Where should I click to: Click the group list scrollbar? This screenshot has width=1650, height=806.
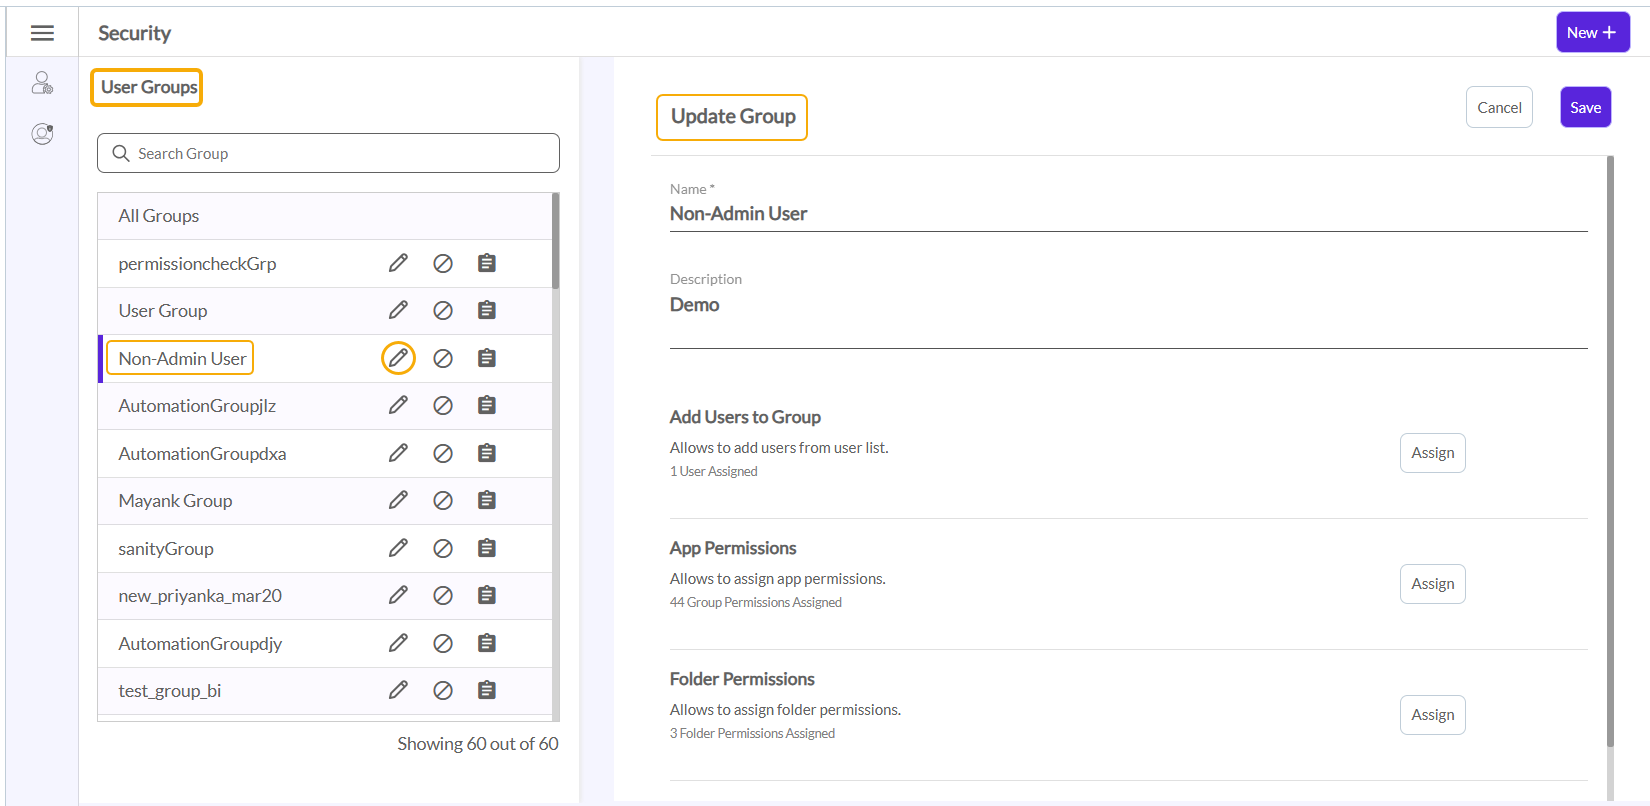[555, 242]
